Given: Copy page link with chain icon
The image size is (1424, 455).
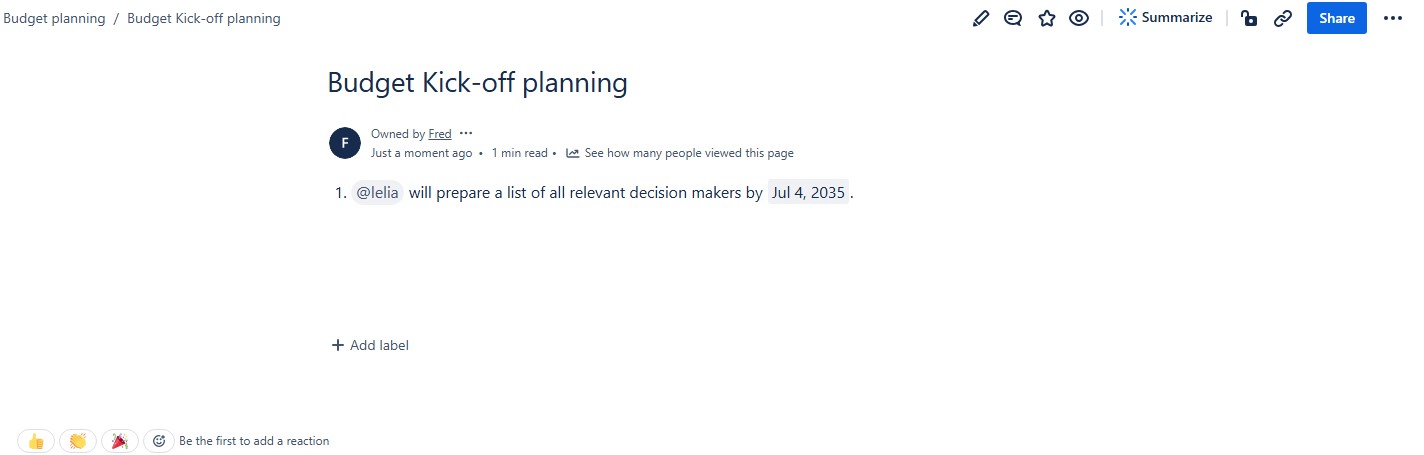Looking at the screenshot, I should pyautogui.click(x=1283, y=18).
